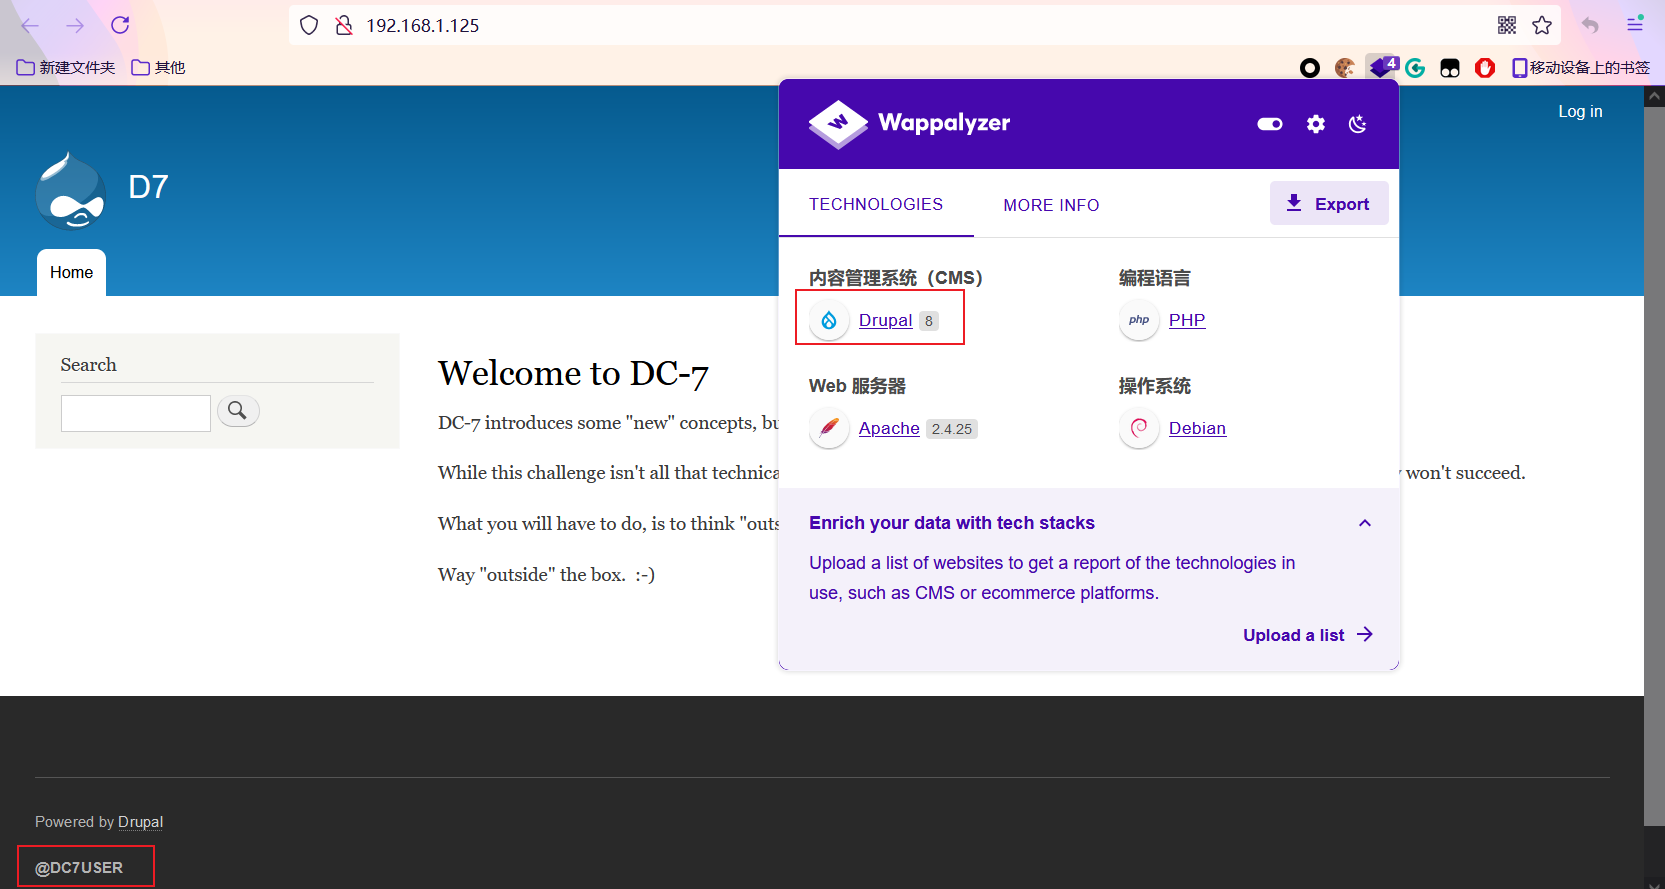Click Upload a list link
1665x889 pixels.
[1308, 635]
